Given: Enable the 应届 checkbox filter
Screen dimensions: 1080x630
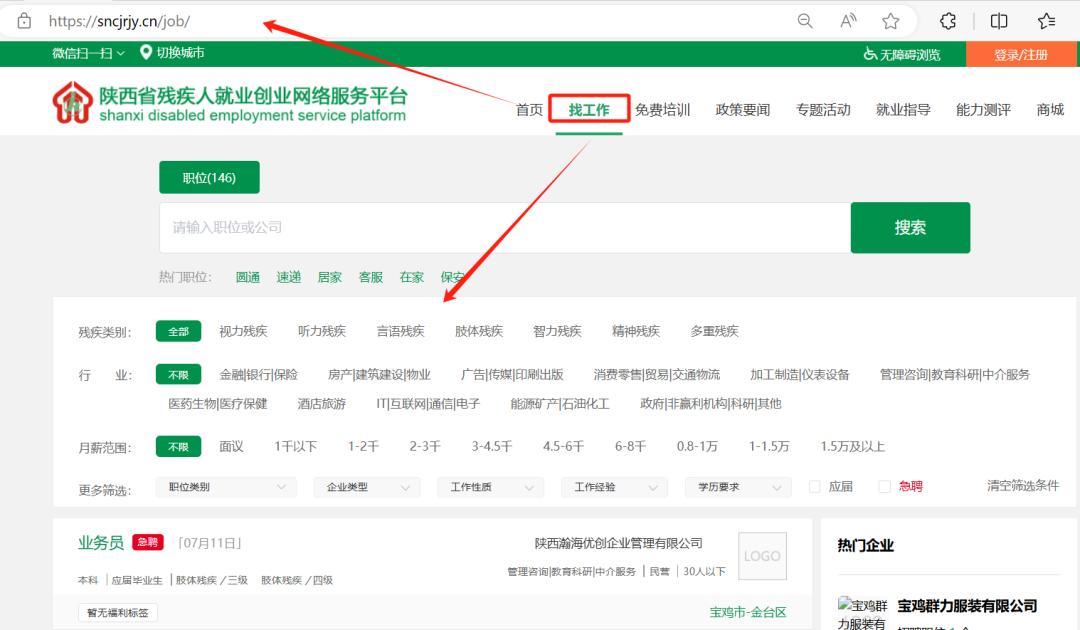Looking at the screenshot, I should 814,487.
